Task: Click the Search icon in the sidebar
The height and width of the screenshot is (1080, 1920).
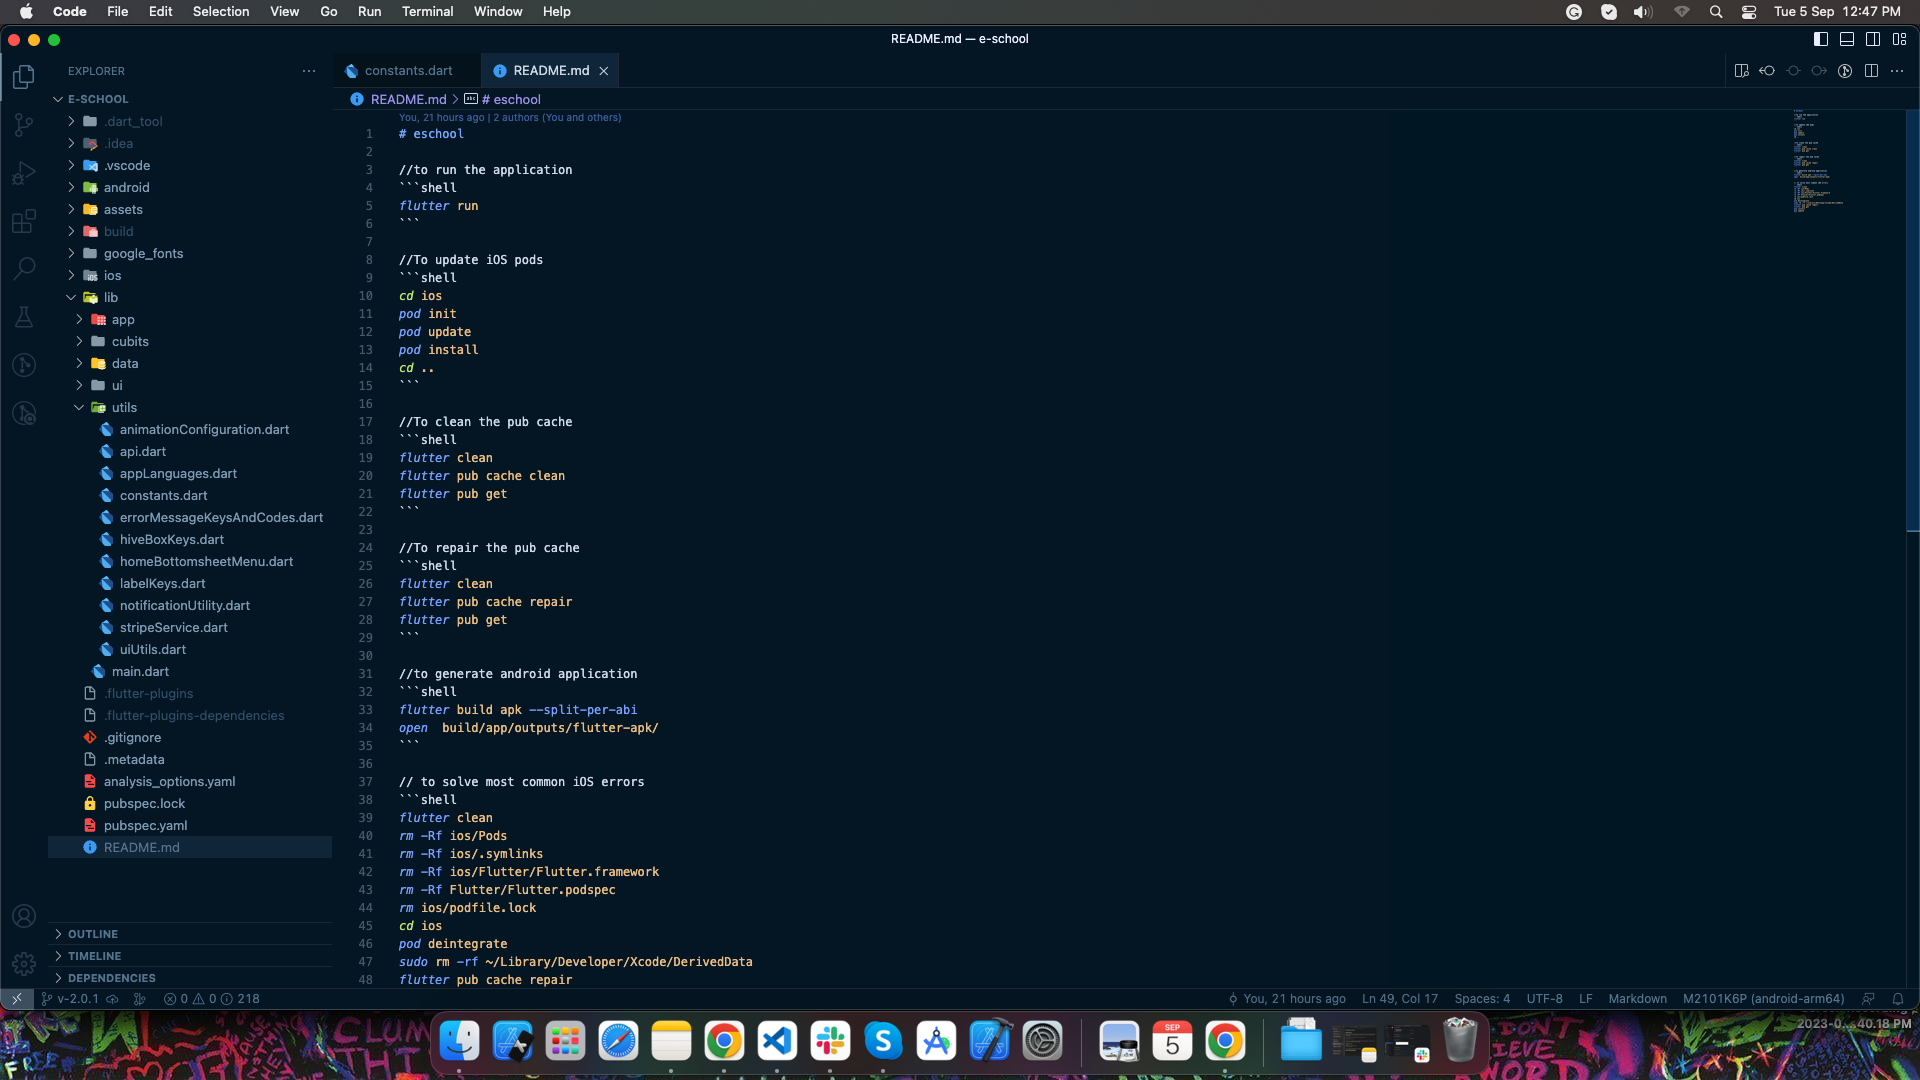Action: 24,268
